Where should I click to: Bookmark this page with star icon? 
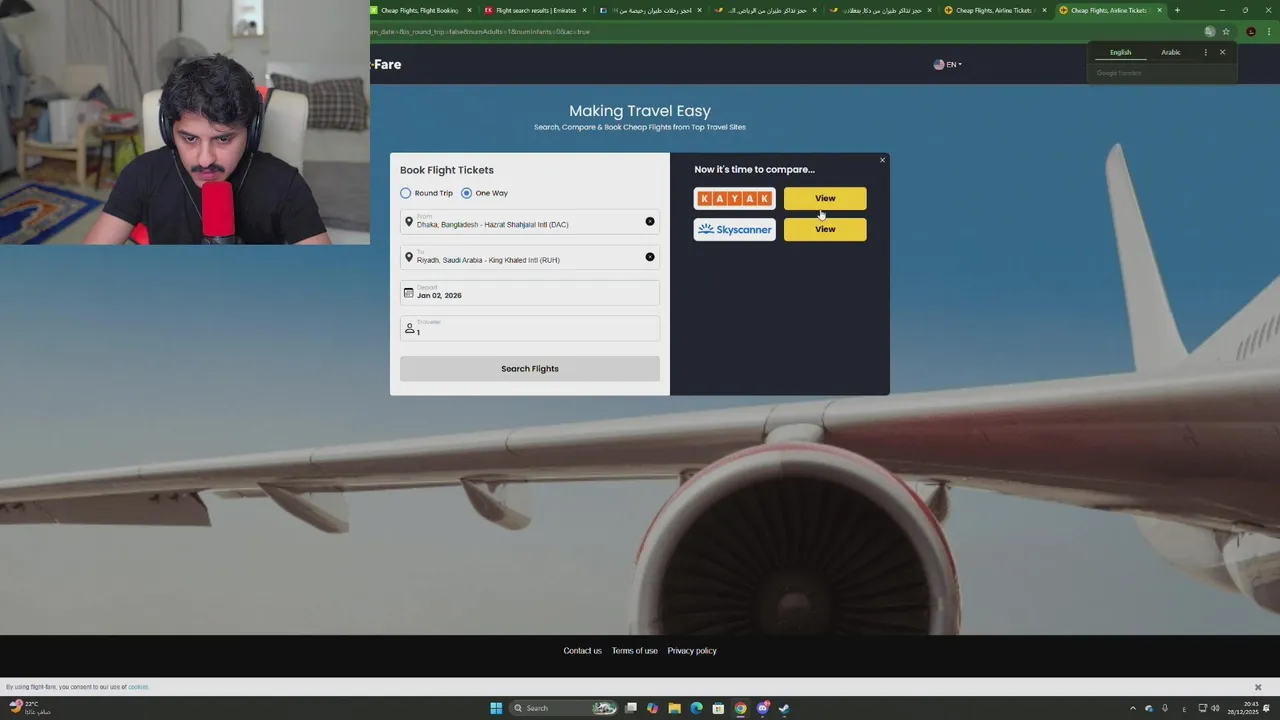1226,31
